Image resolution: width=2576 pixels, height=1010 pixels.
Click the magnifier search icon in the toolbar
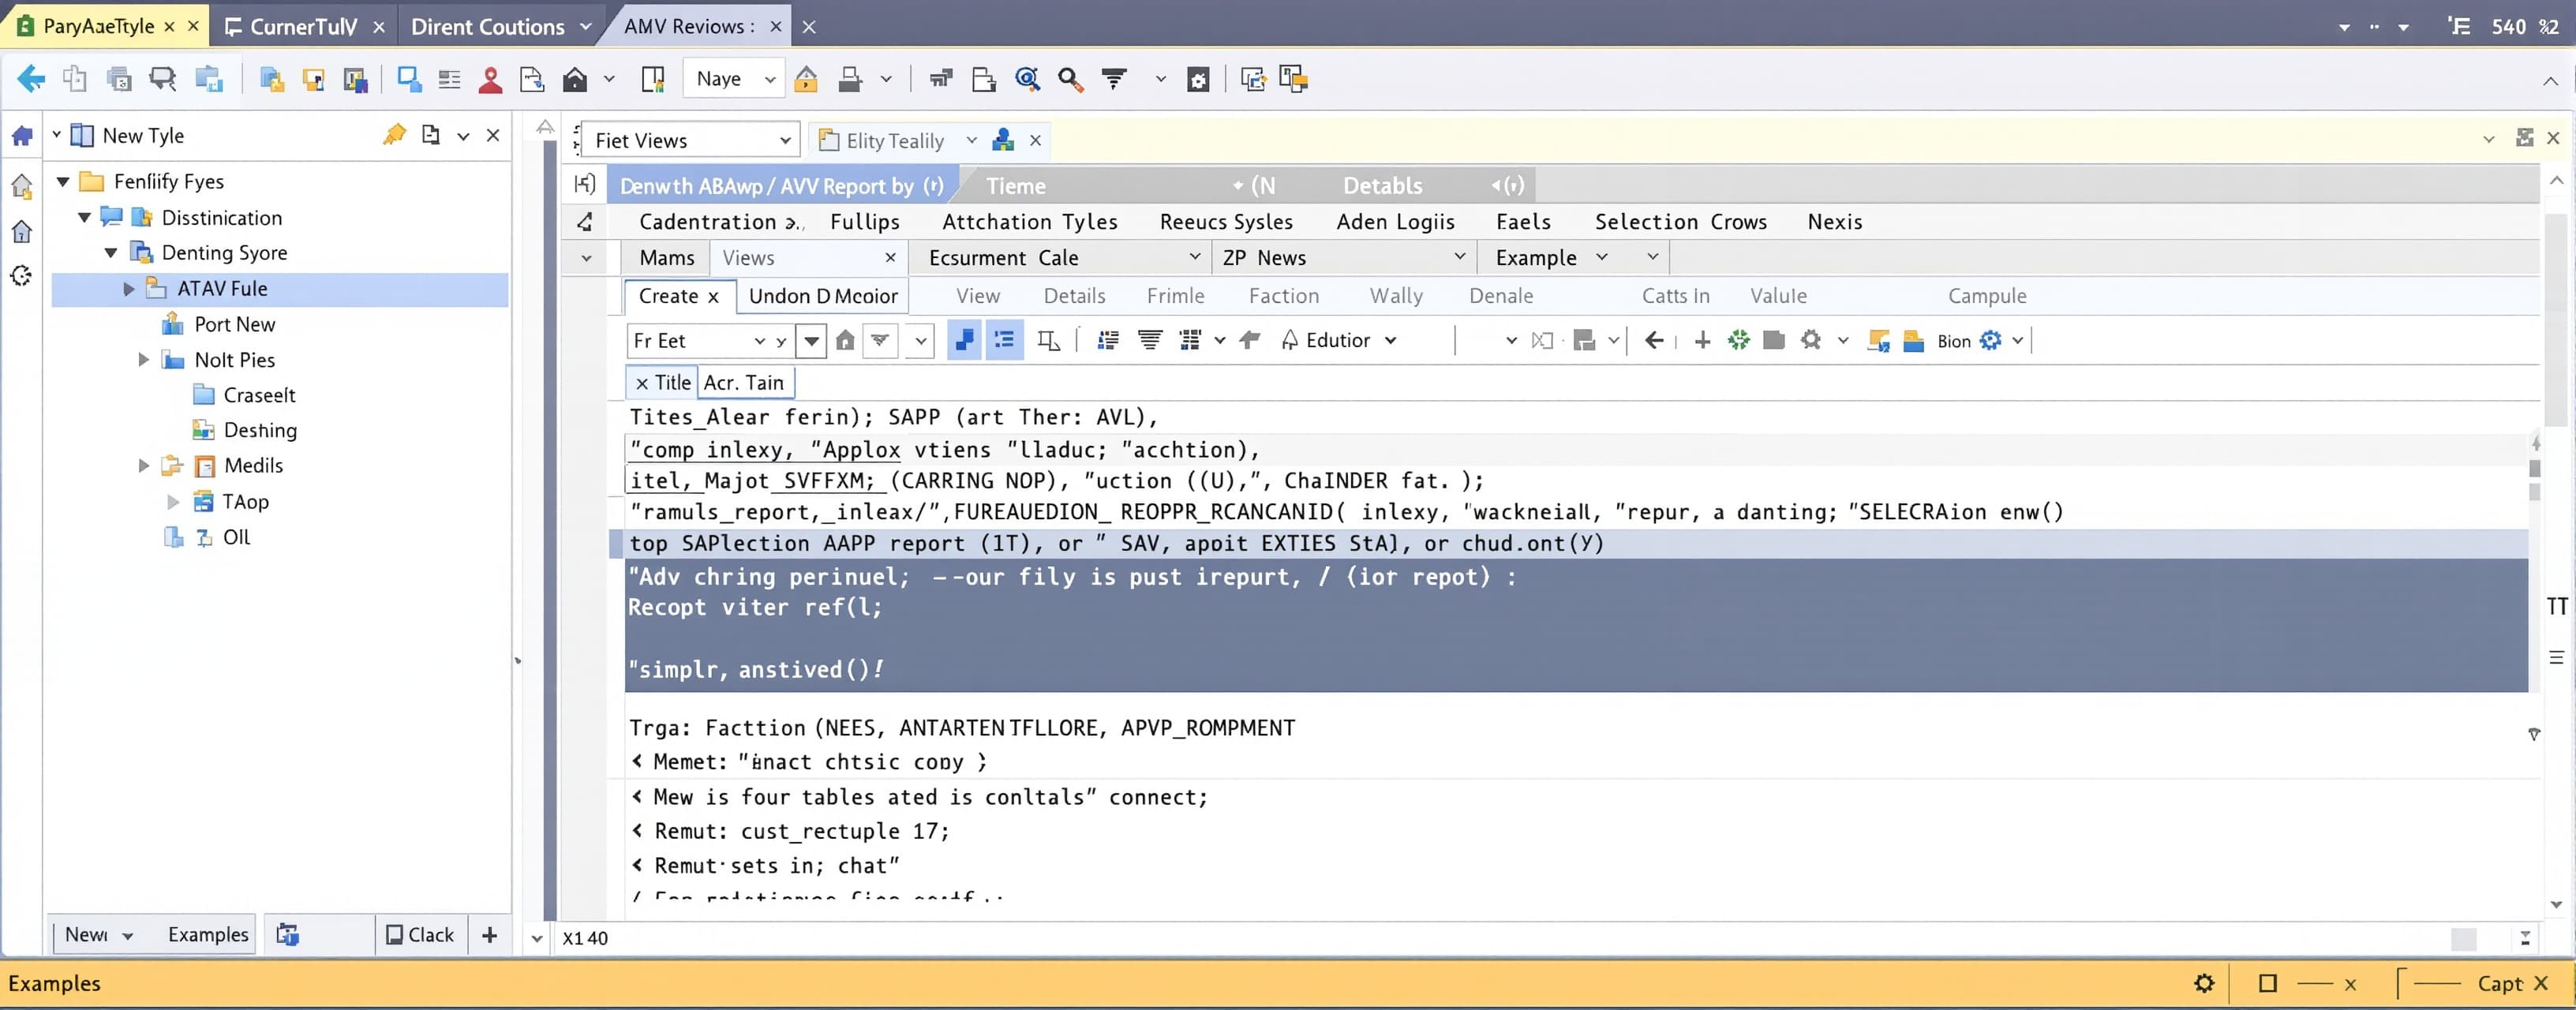click(1070, 79)
